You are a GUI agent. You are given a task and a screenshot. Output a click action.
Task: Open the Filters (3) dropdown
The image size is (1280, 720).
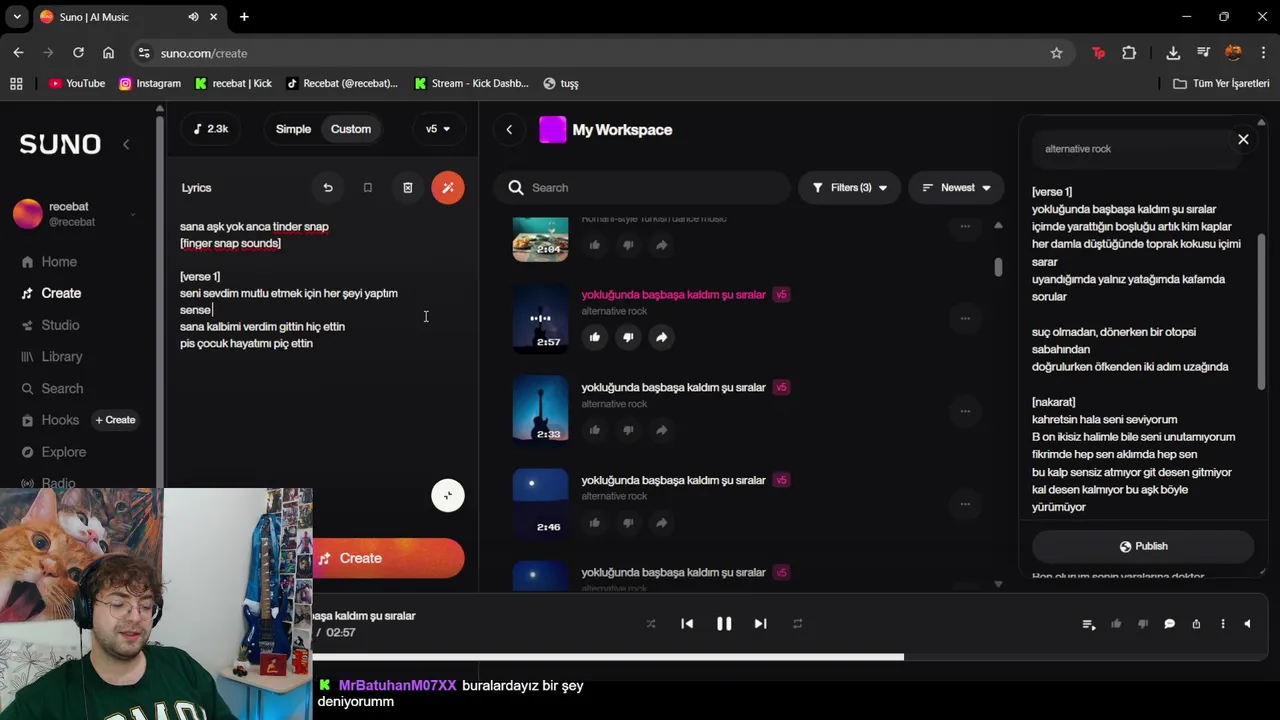849,188
